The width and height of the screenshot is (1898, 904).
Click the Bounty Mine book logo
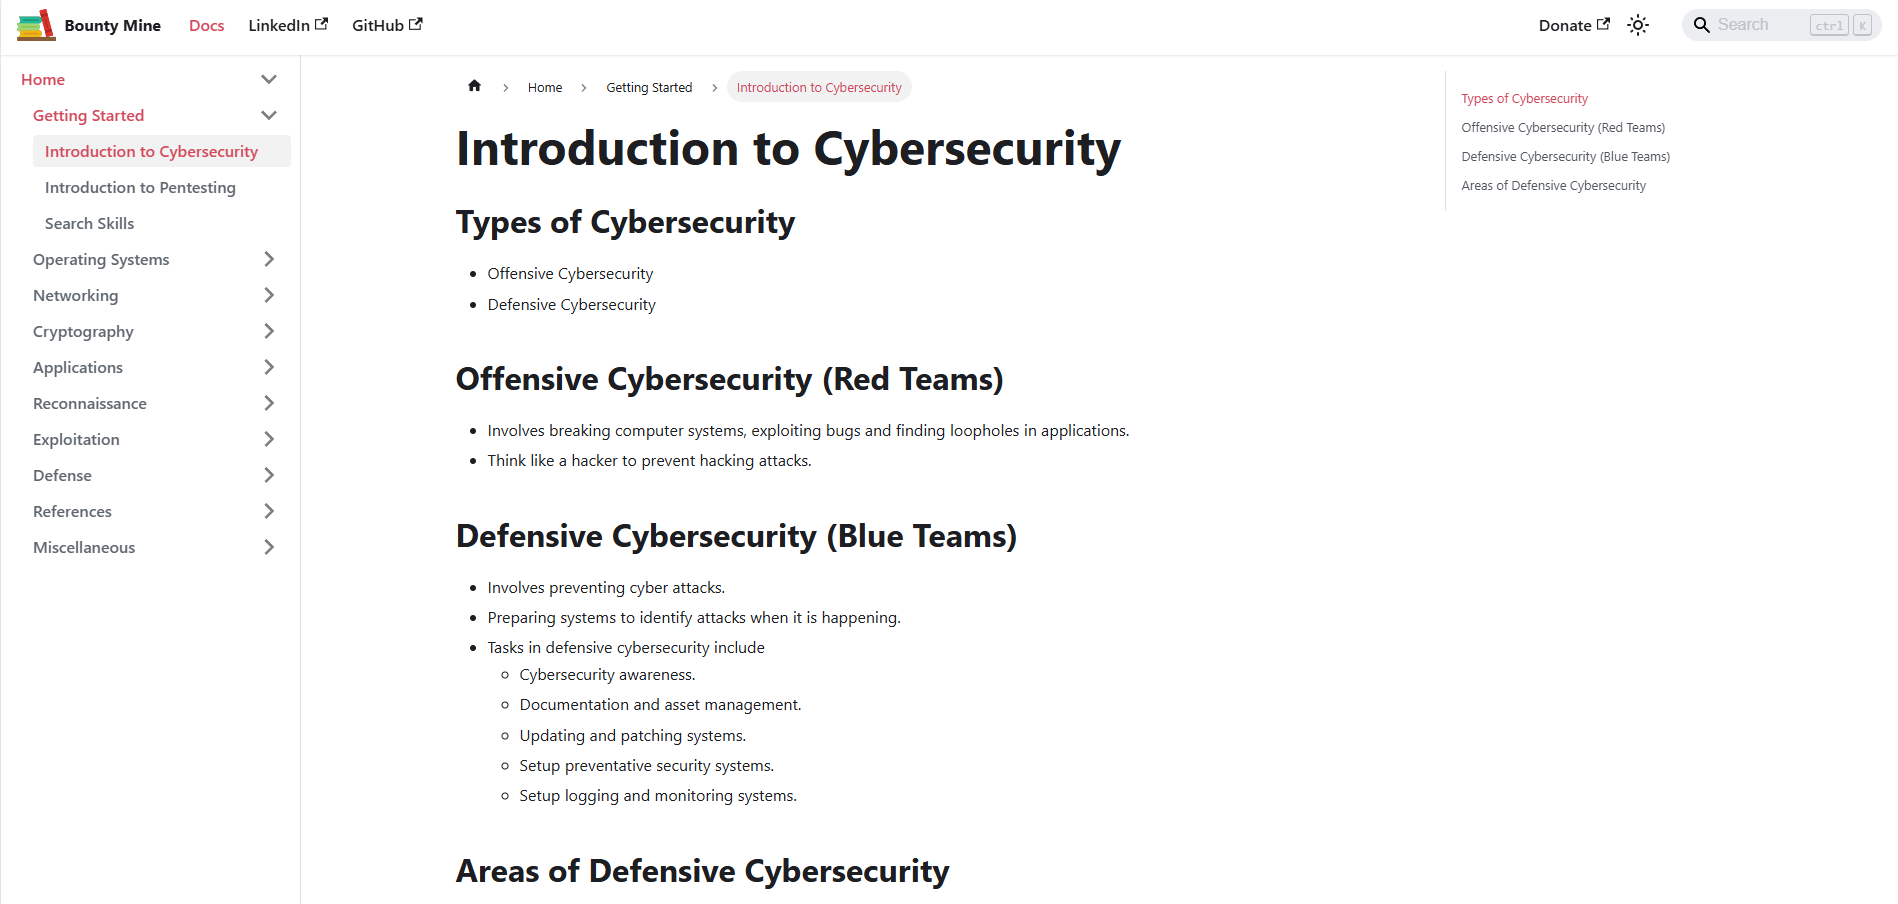tap(36, 25)
